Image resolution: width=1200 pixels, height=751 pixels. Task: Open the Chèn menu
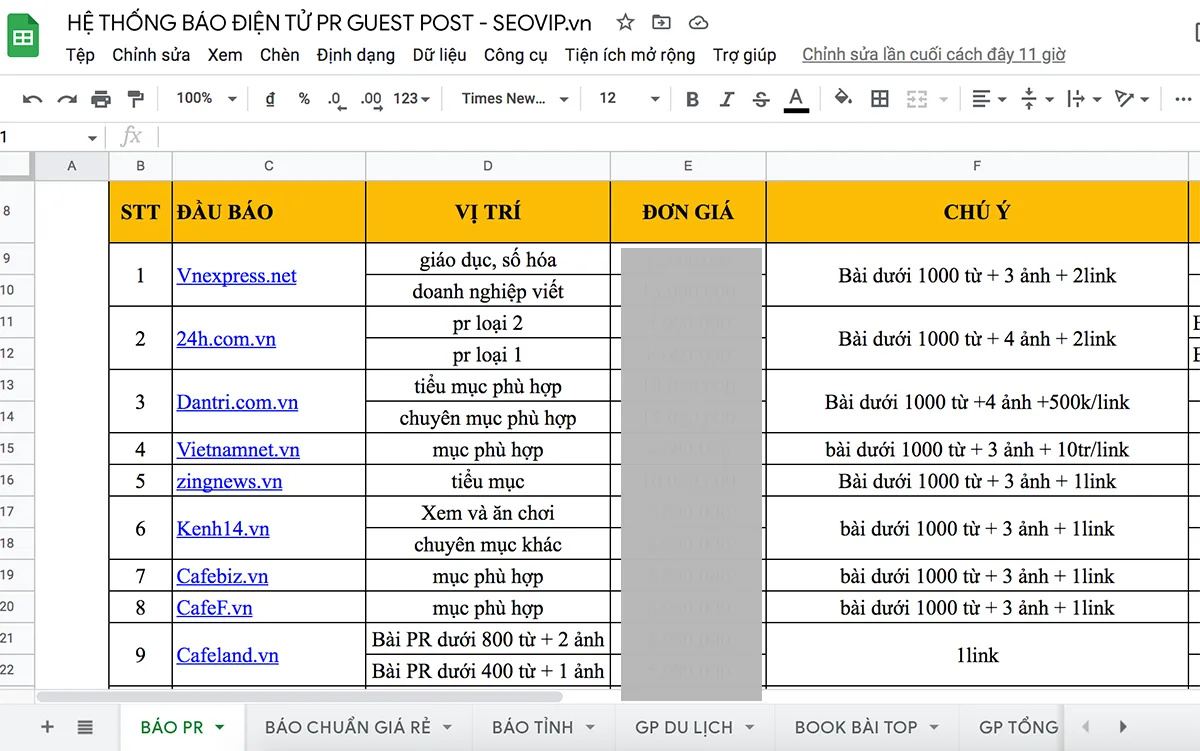pyautogui.click(x=280, y=55)
